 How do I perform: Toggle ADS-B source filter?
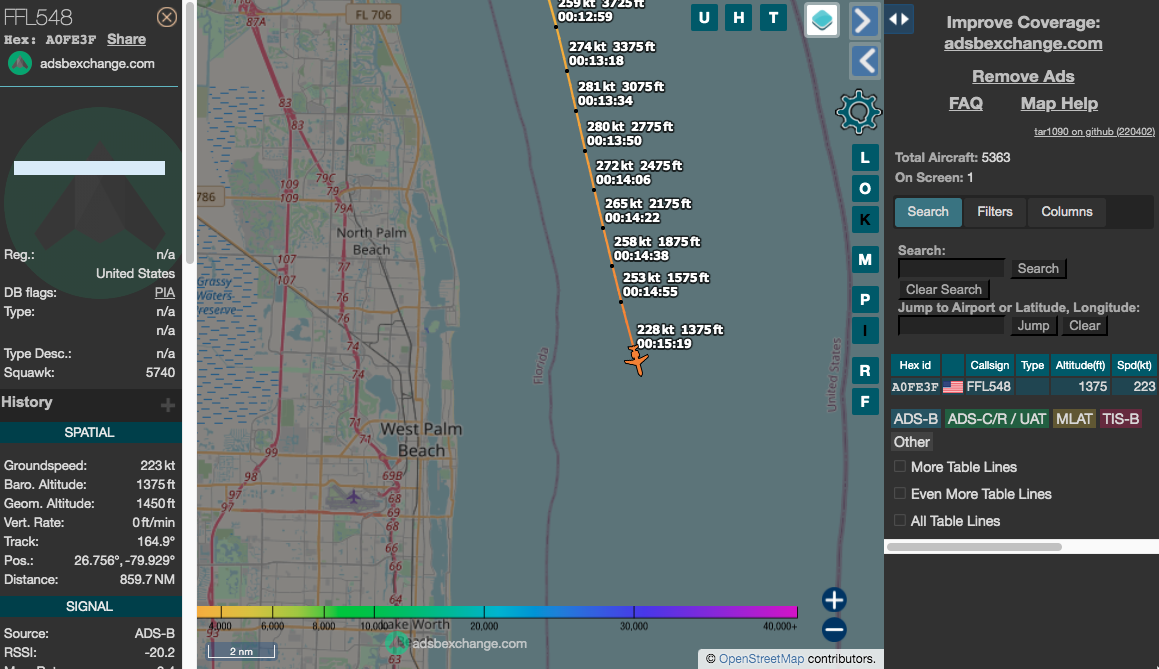pyautogui.click(x=915, y=419)
